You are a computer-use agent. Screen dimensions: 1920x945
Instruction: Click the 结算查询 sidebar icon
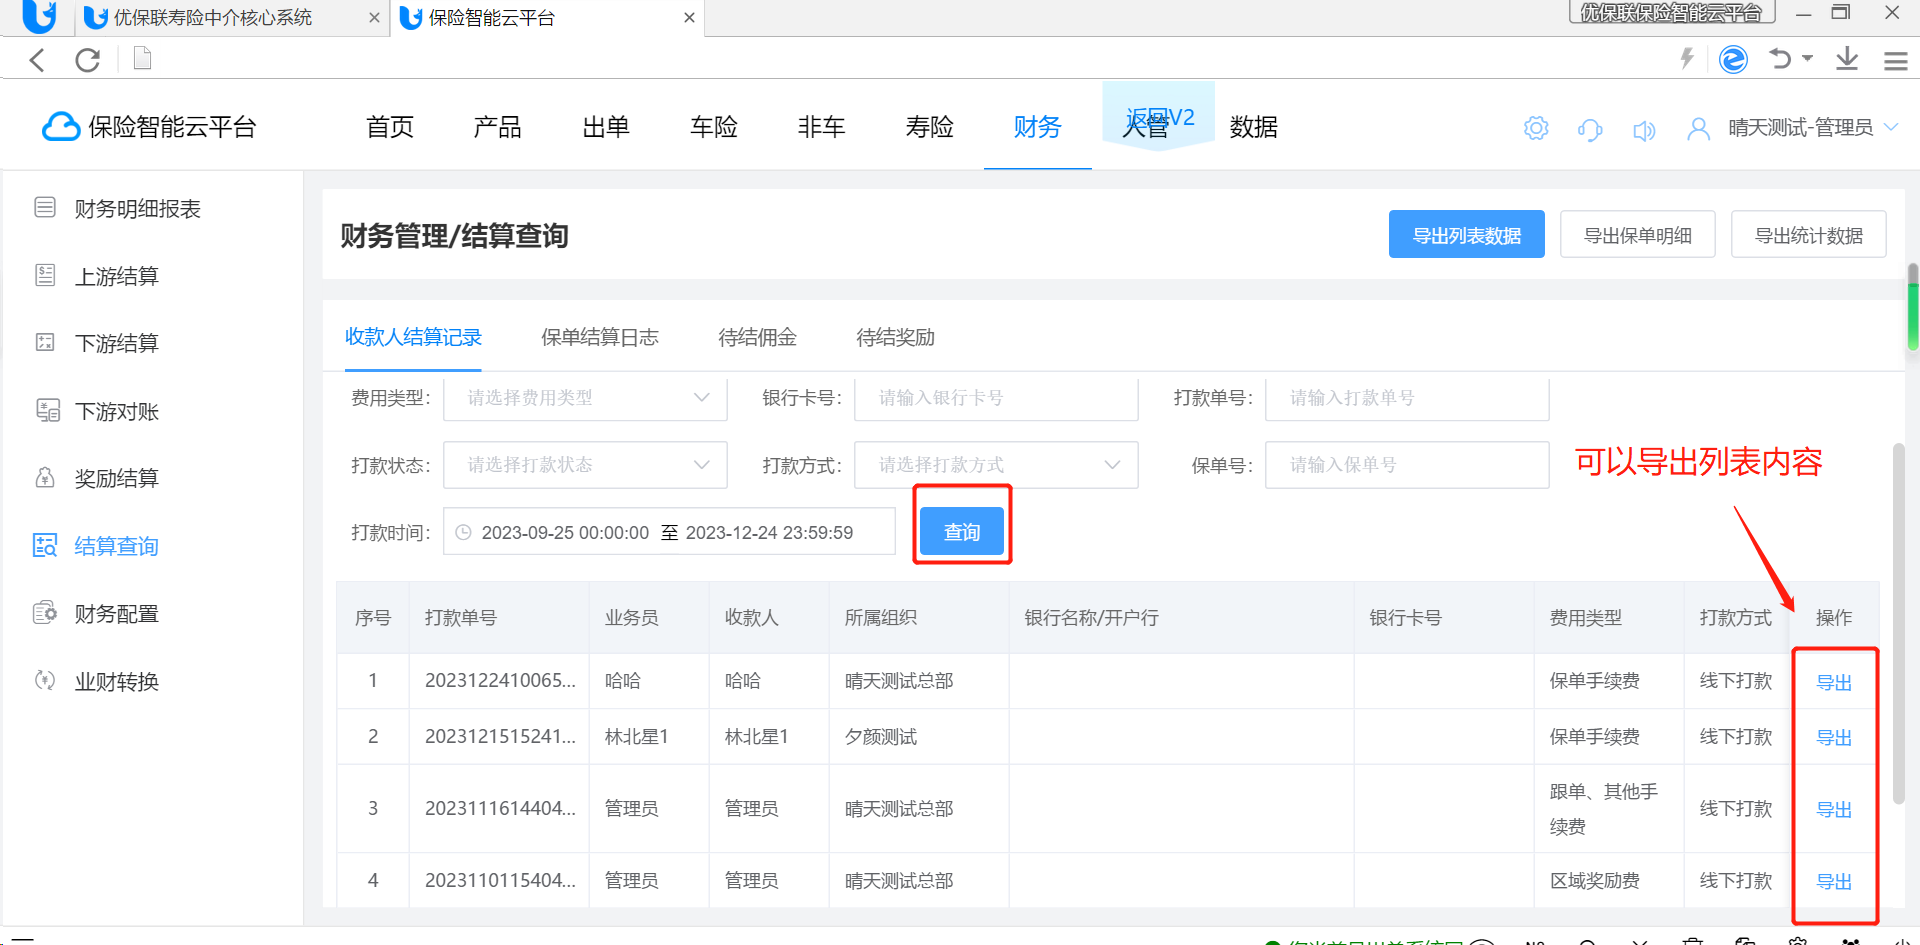pyautogui.click(x=45, y=545)
